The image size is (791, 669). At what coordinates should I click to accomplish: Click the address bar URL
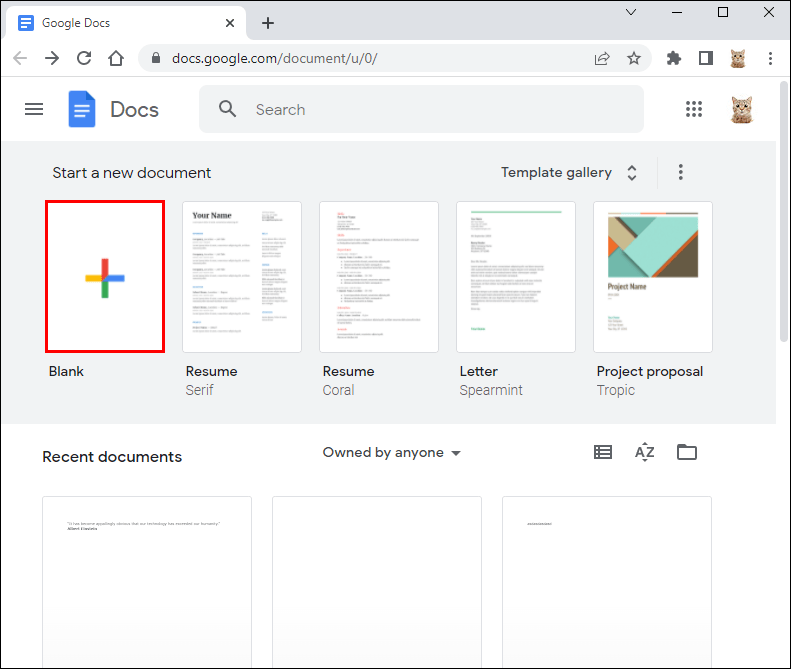click(274, 59)
